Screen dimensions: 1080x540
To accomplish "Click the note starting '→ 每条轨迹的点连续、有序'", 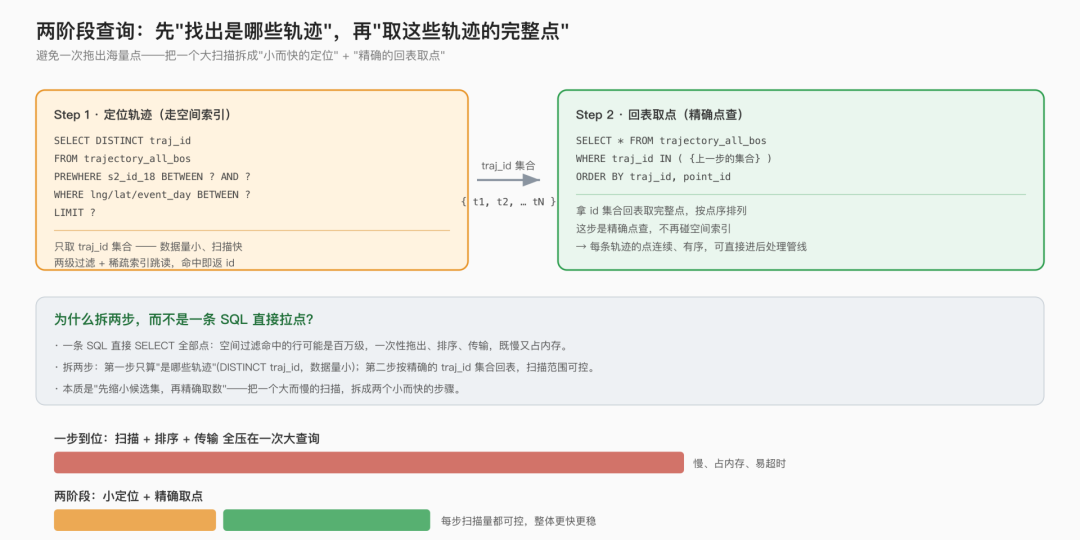I will [x=691, y=246].
